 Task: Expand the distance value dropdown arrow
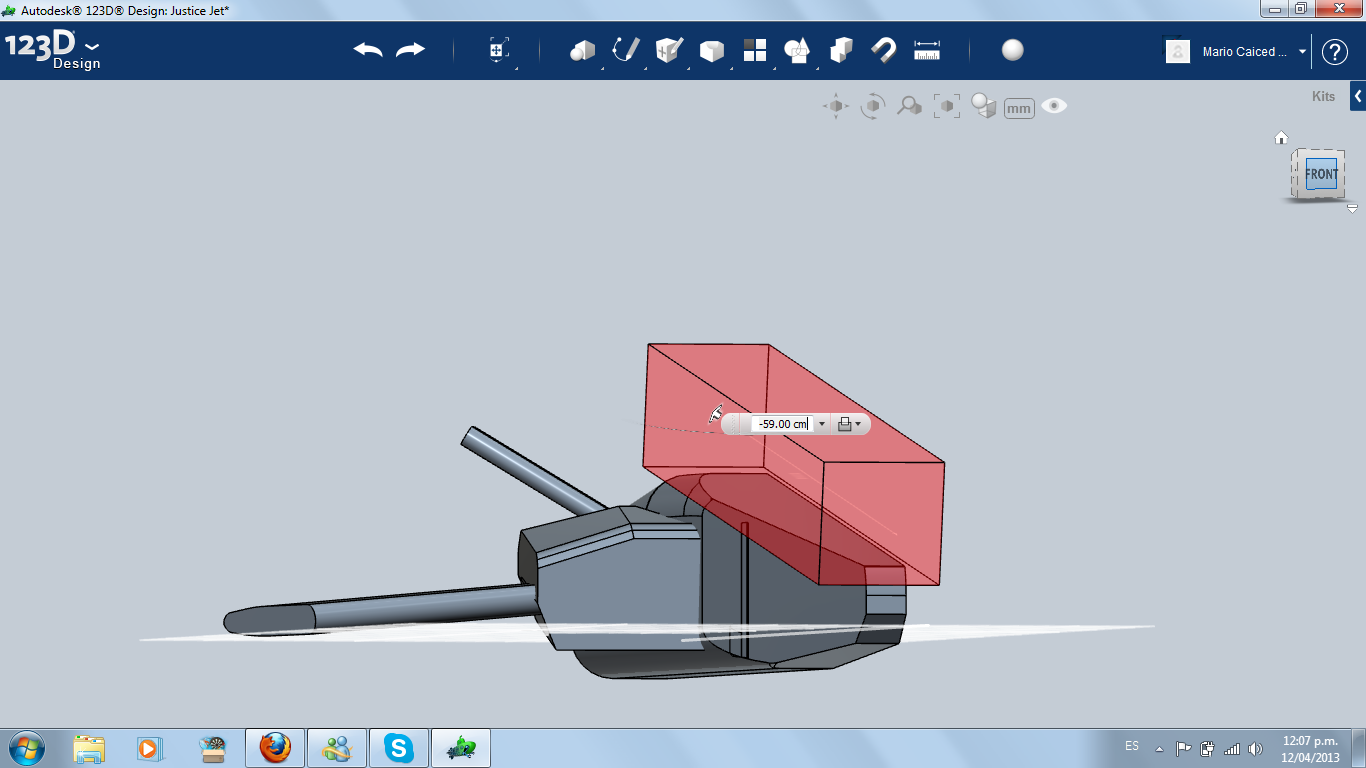tap(822, 424)
